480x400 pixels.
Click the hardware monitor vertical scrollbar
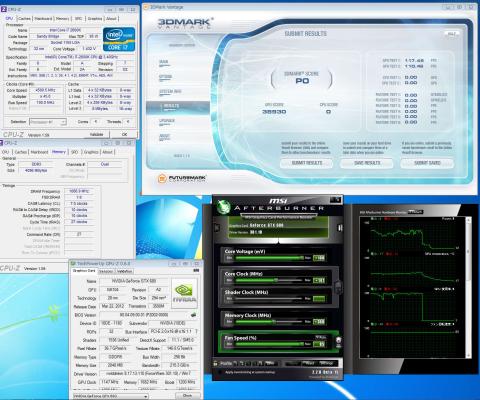tap(468, 287)
